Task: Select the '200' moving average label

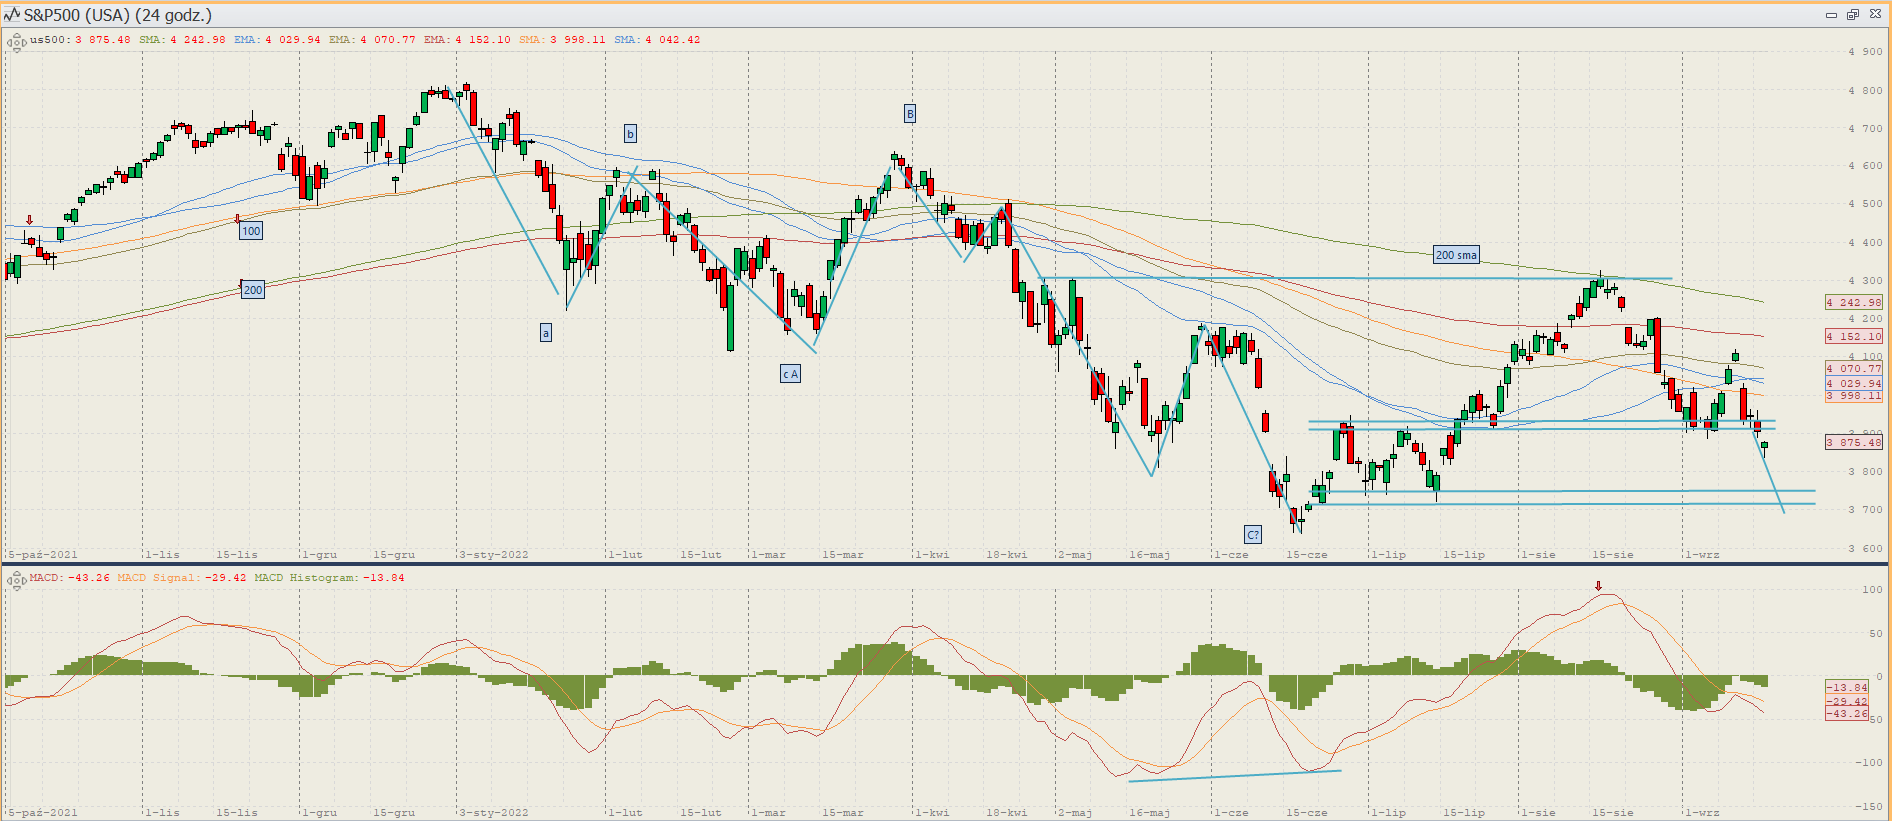Action: (x=253, y=290)
